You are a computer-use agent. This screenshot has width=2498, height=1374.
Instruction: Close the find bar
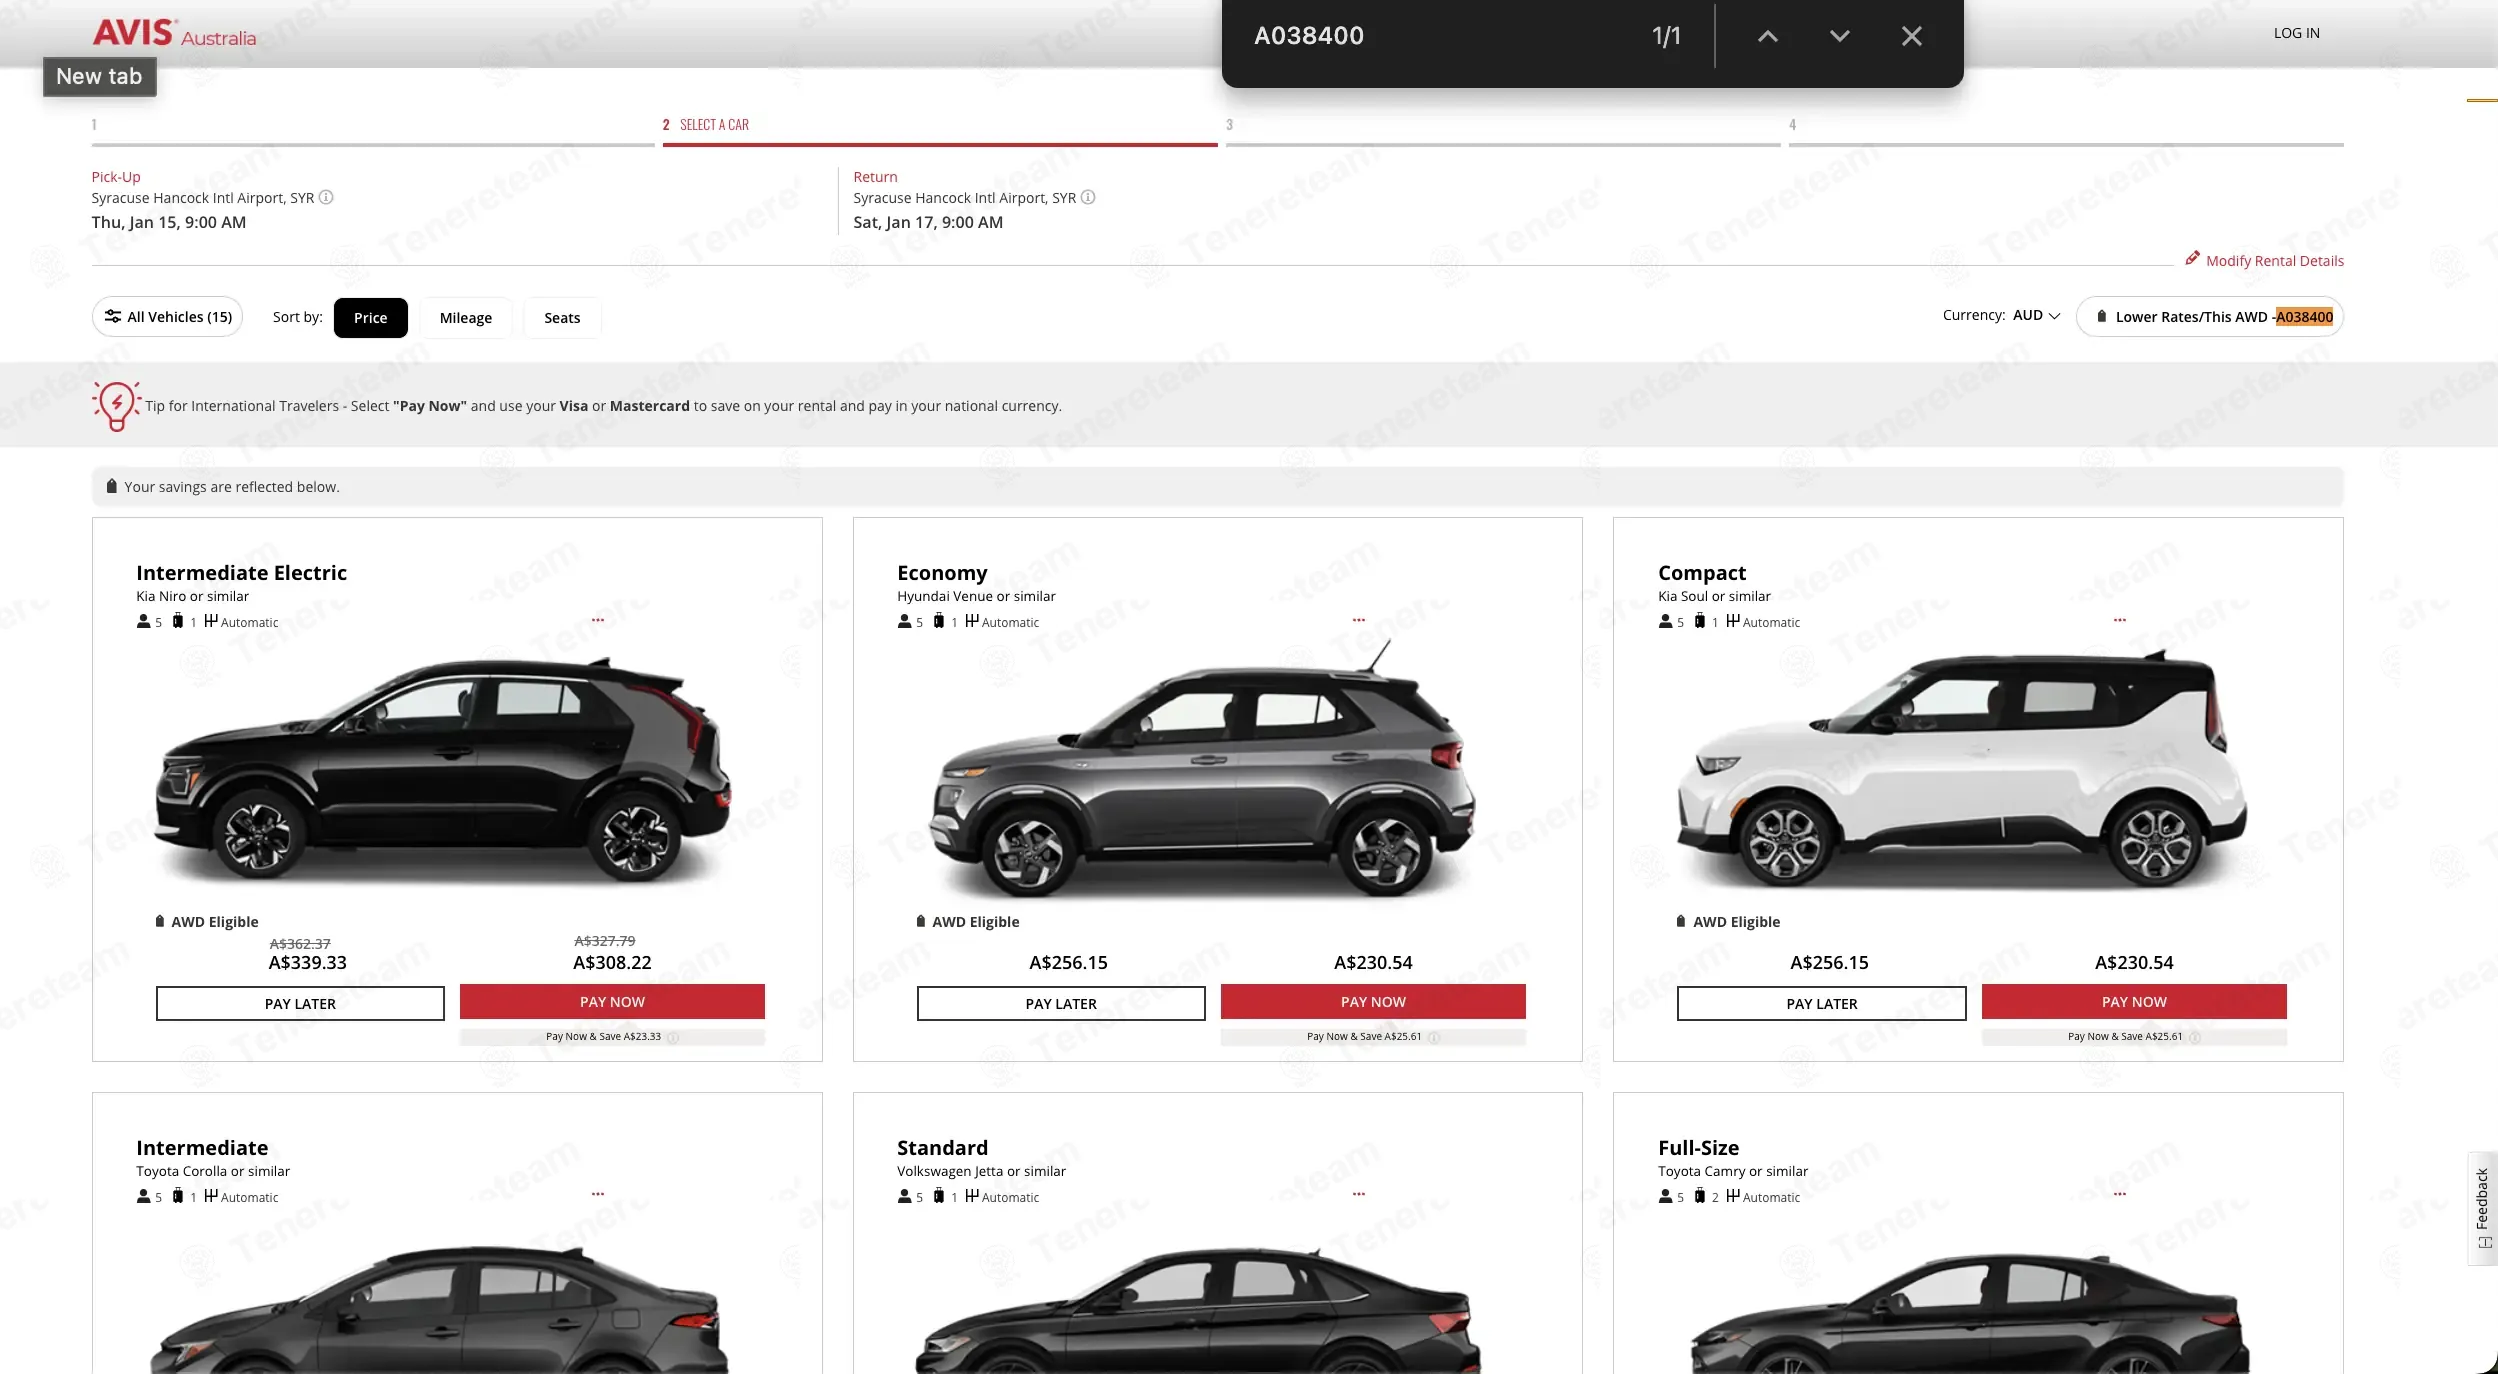[1911, 36]
